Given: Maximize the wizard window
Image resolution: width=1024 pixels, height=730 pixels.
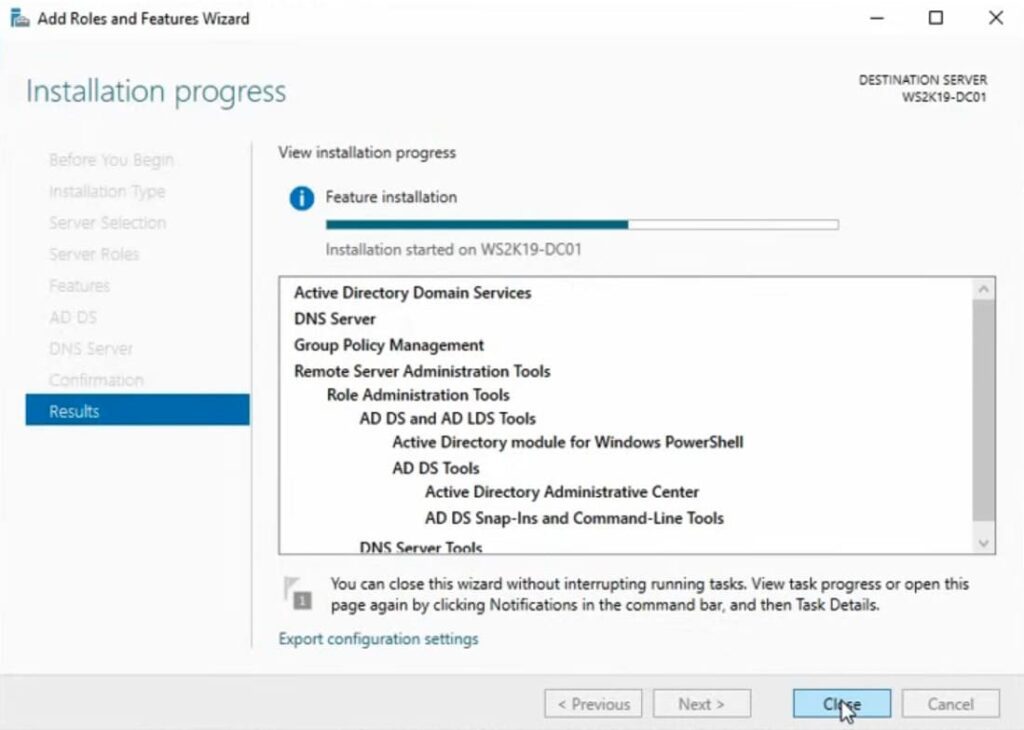Looking at the screenshot, I should click(936, 18).
